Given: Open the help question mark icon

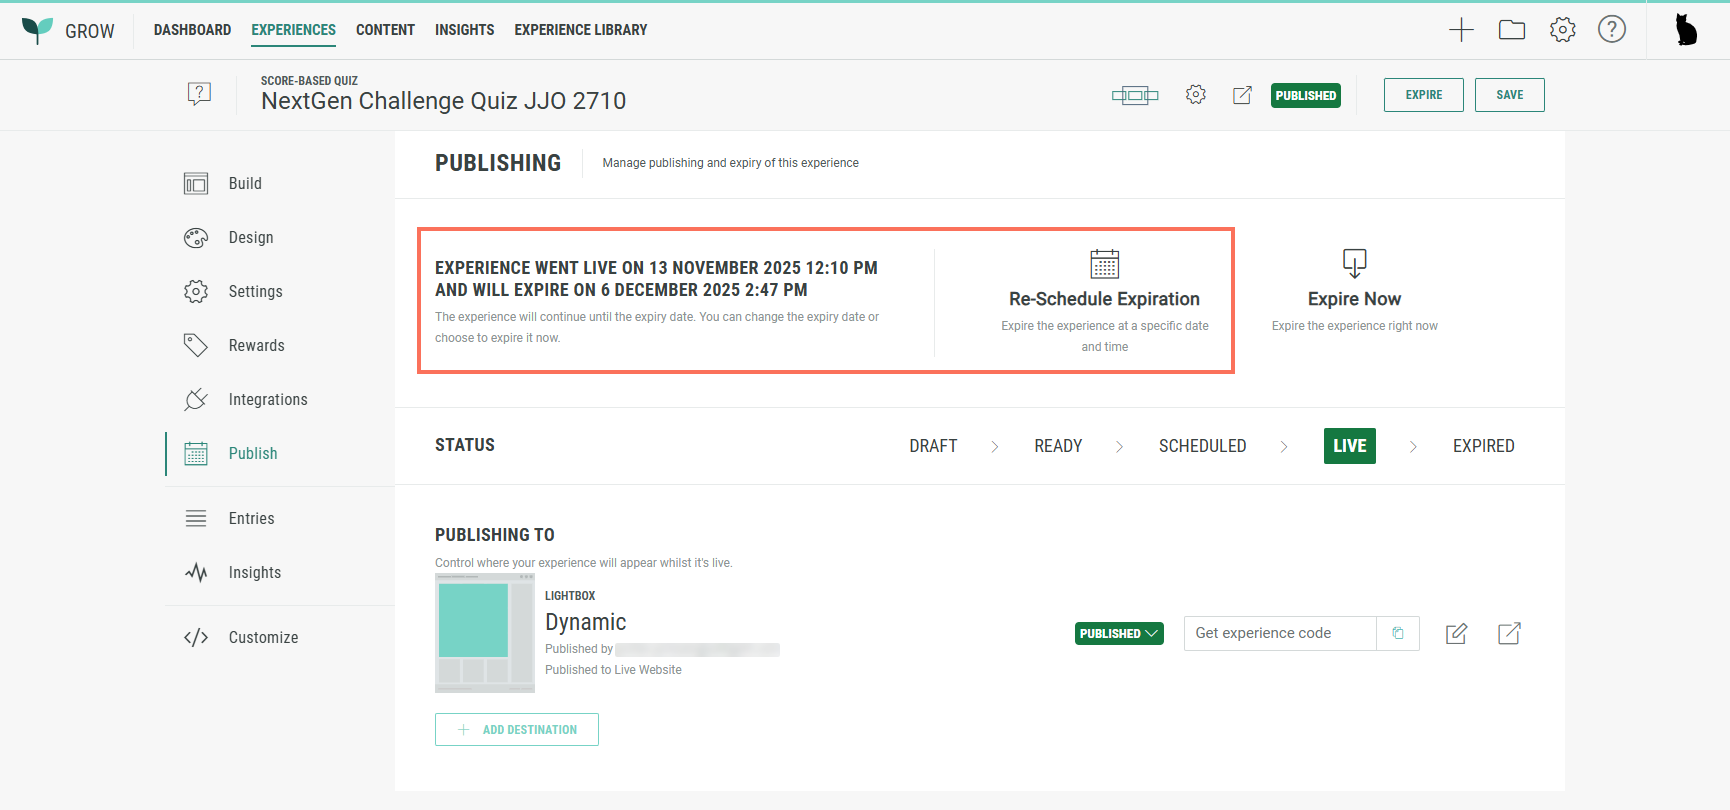Looking at the screenshot, I should [x=1611, y=30].
